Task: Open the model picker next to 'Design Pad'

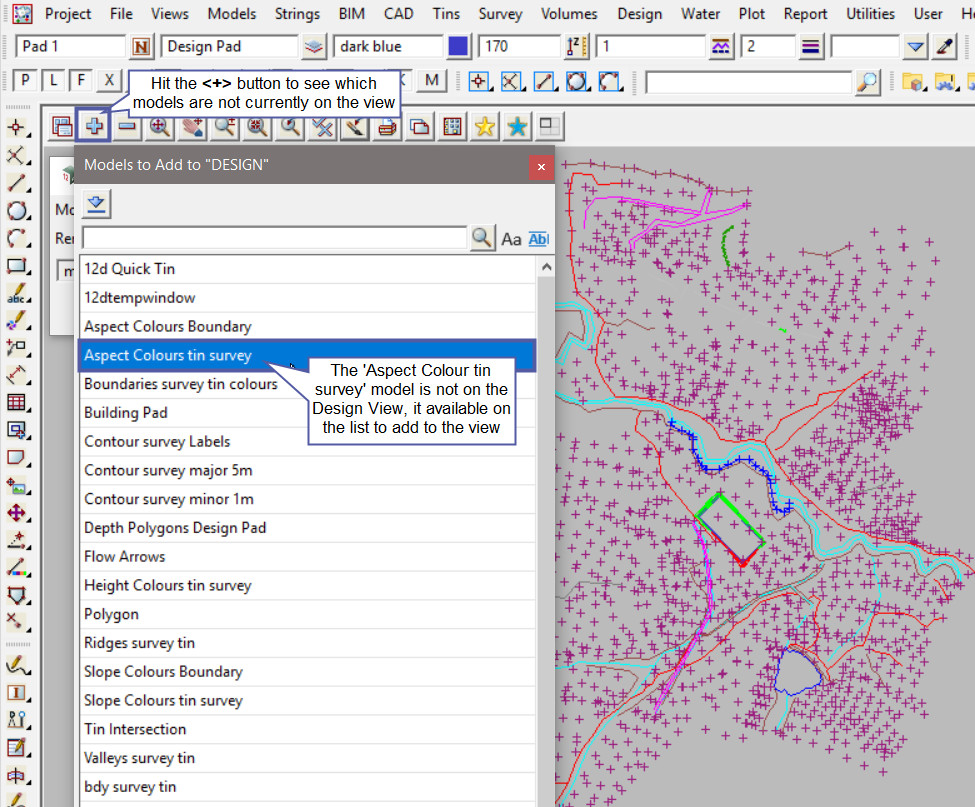Action: pos(314,47)
